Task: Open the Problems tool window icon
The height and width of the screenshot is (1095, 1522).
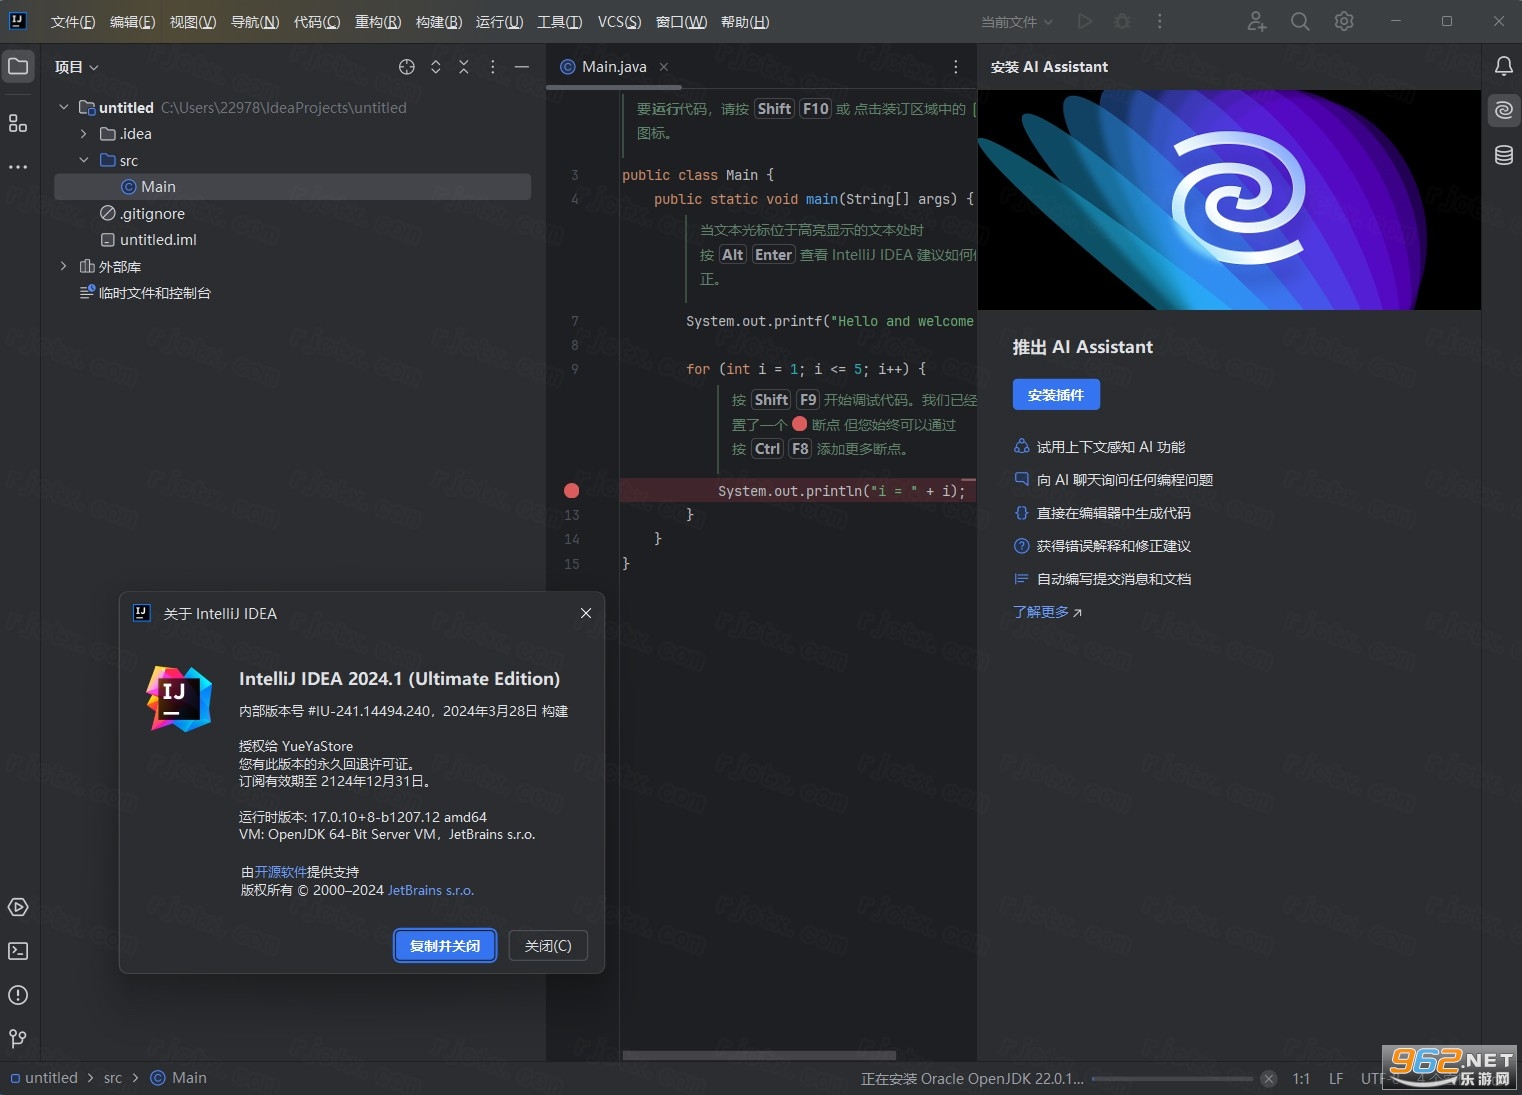Action: click(x=18, y=995)
